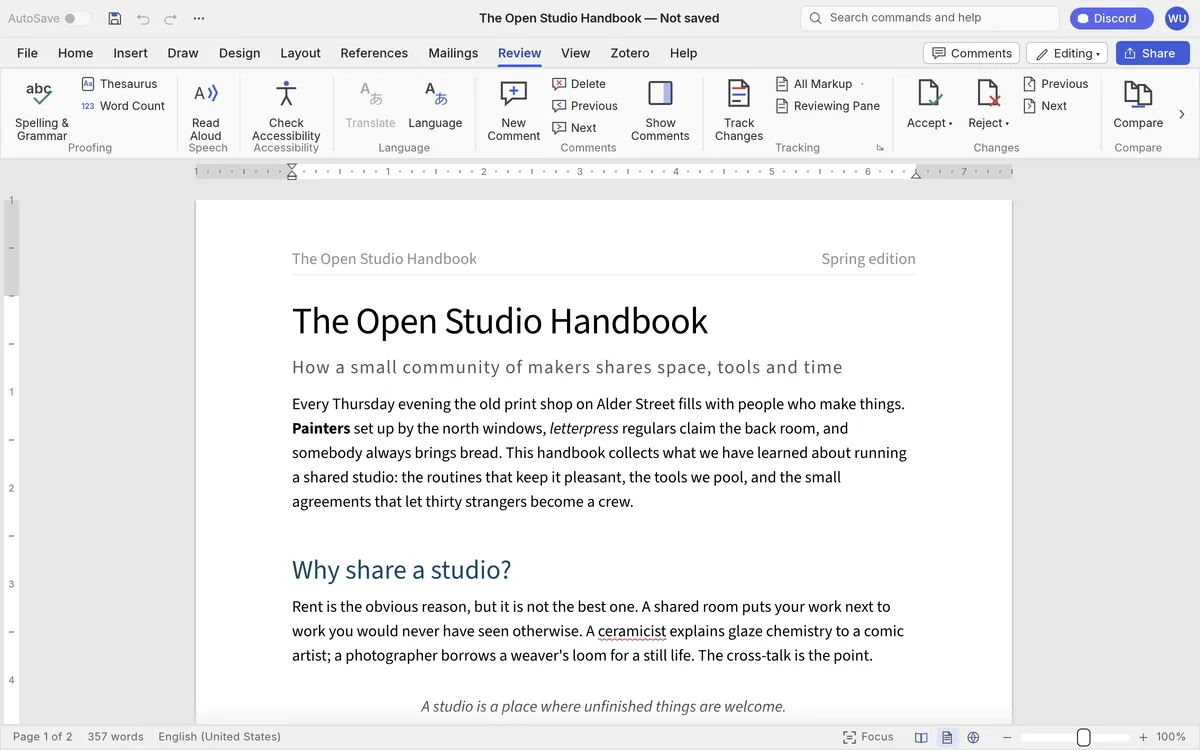Expand the All Markup dropdown

tap(862, 84)
